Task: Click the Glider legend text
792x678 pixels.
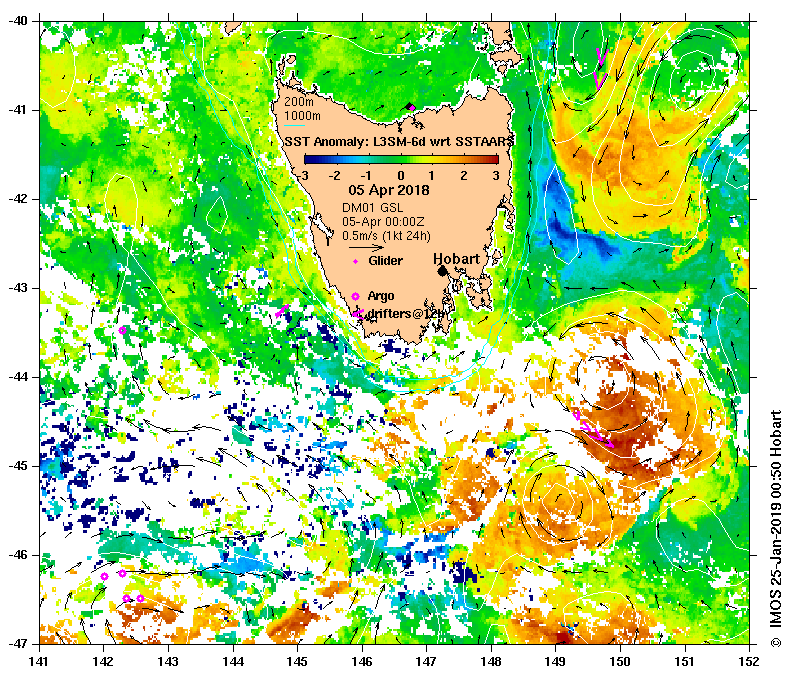Action: coord(385,261)
